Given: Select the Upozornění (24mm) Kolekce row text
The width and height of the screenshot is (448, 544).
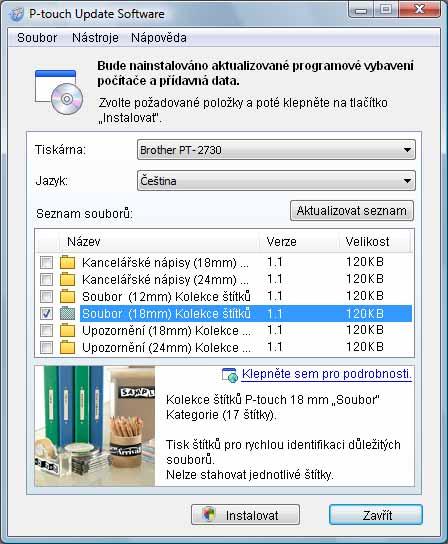Looking at the screenshot, I should pos(166,348).
